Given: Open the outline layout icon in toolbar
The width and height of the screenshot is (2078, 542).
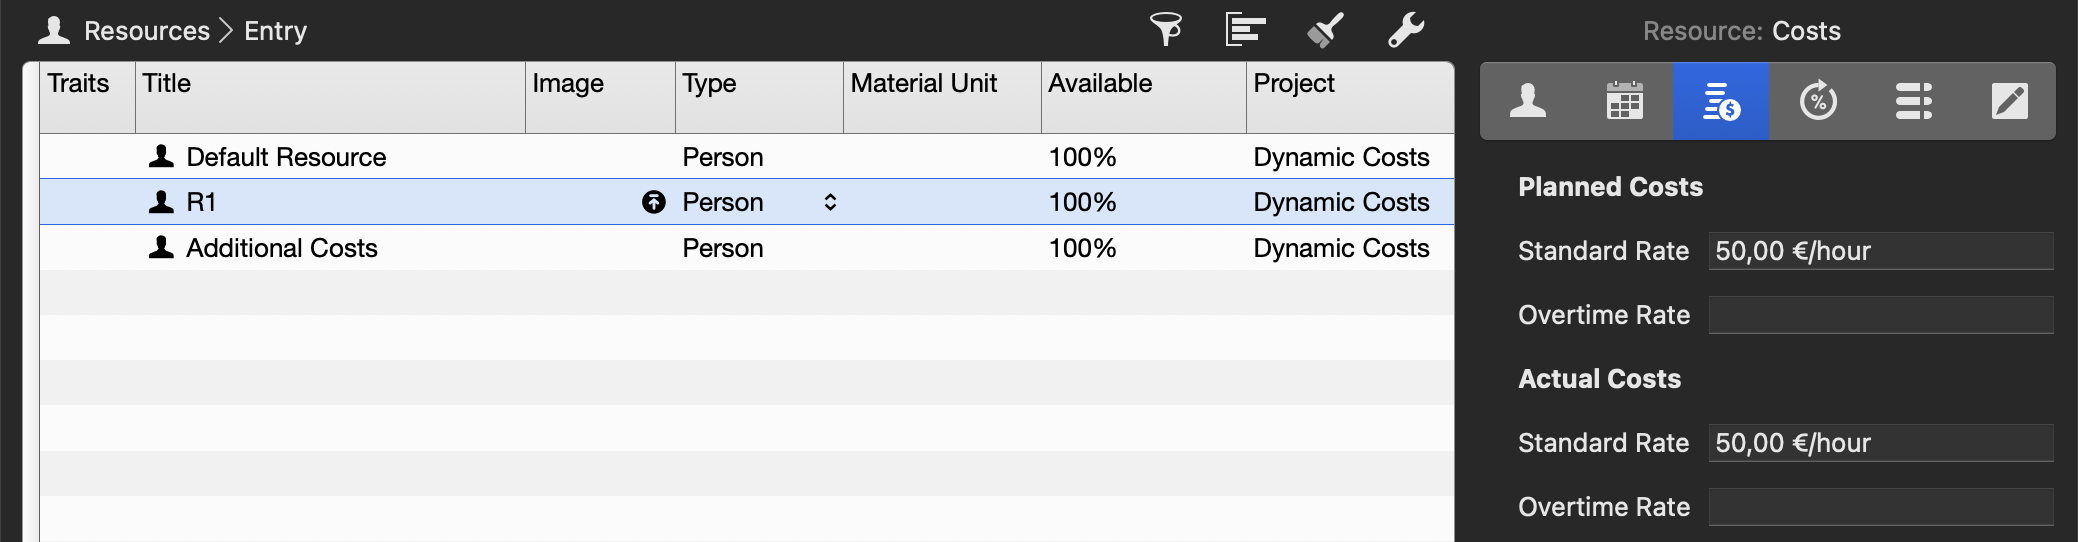Looking at the screenshot, I should [x=1245, y=30].
